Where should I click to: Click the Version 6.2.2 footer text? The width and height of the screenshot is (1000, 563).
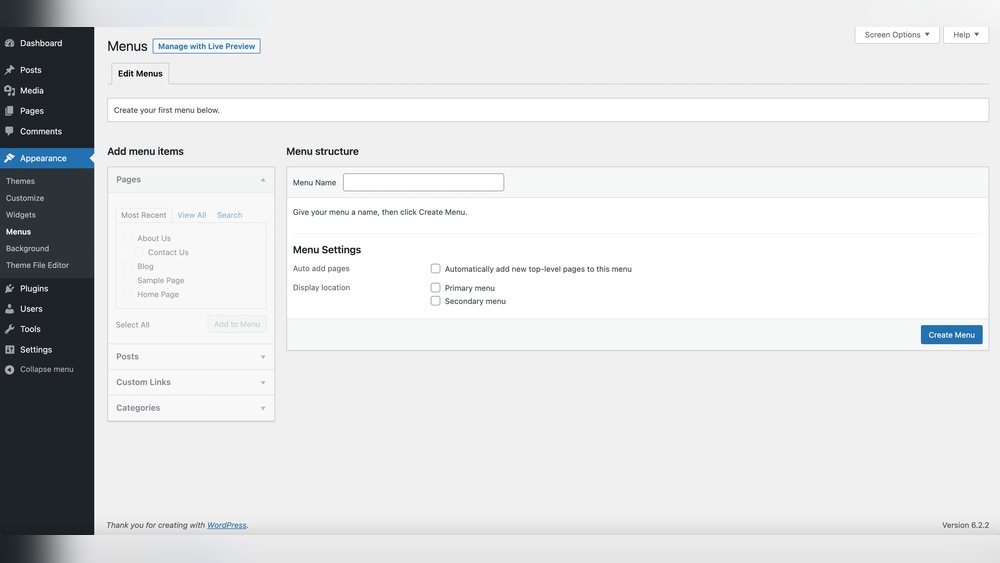pyautogui.click(x=965, y=525)
